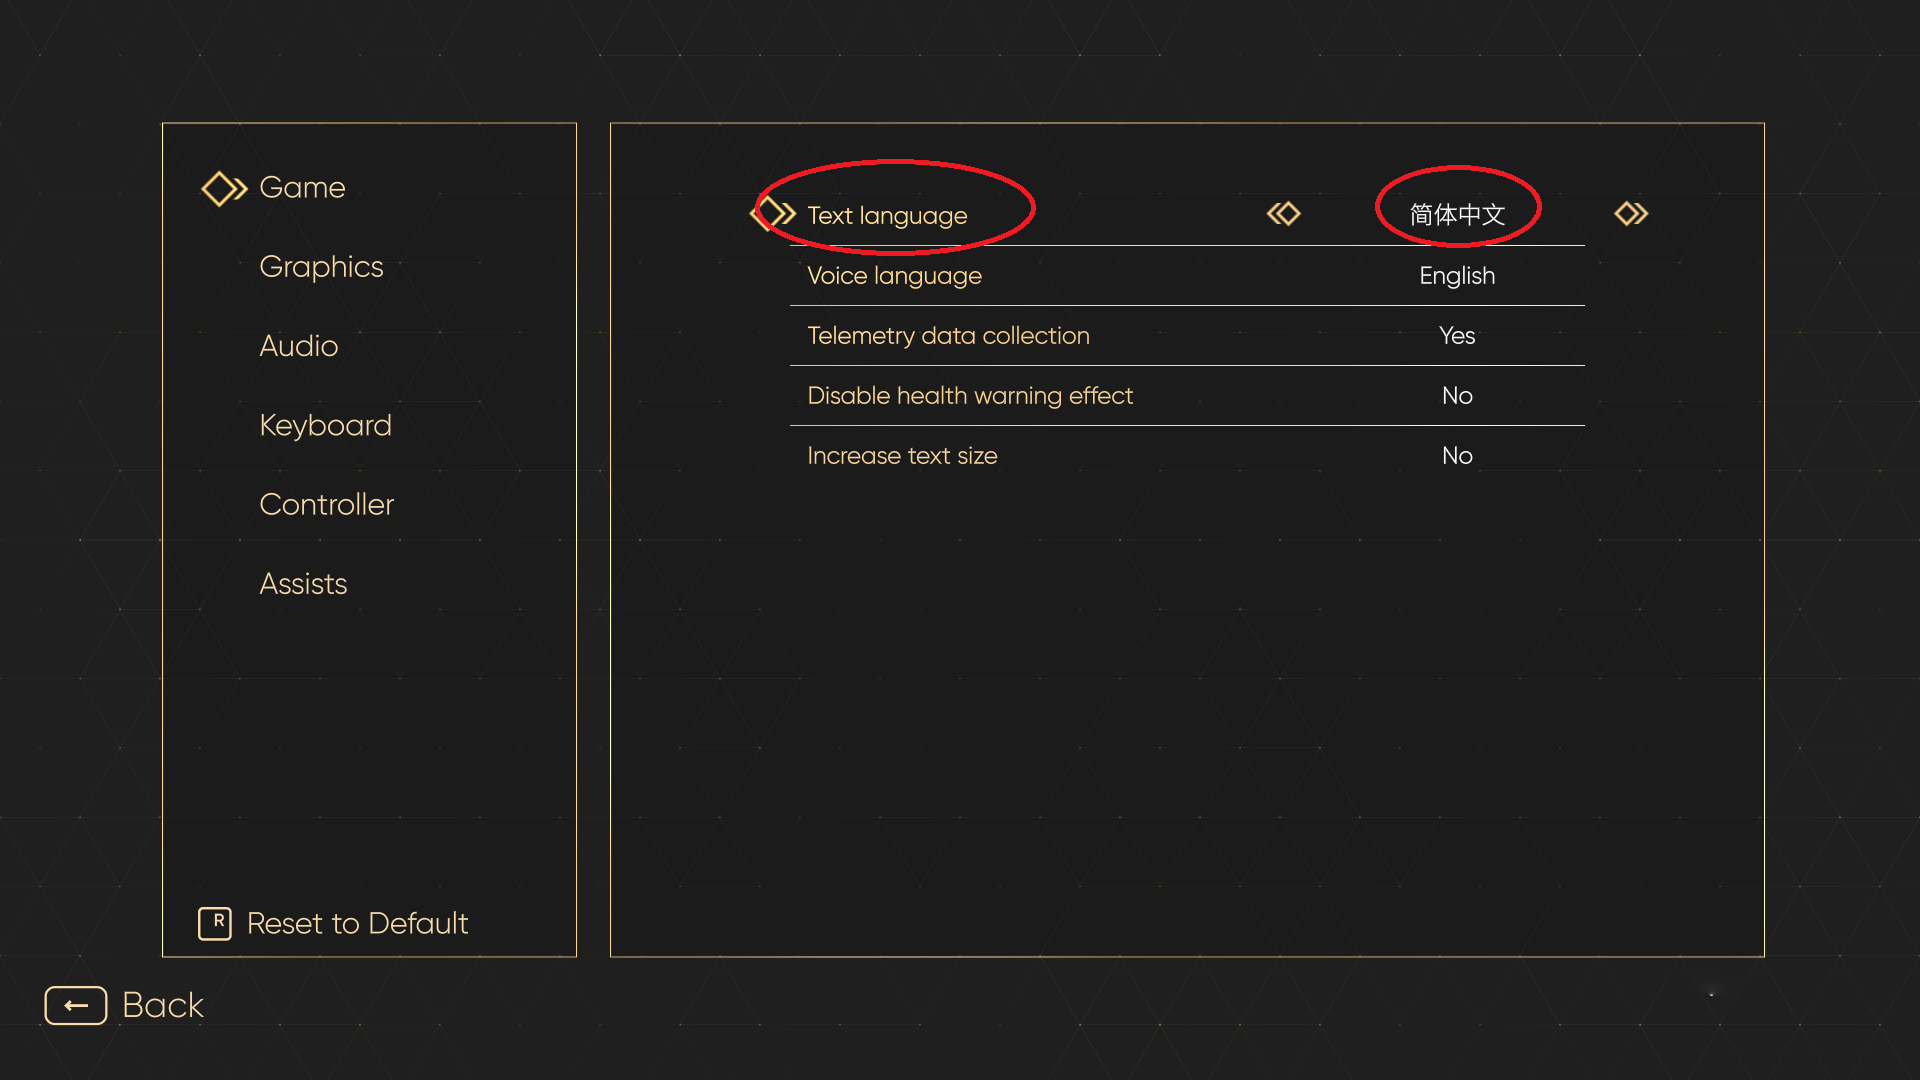Toggle Disable health warning effect value

tap(1457, 396)
